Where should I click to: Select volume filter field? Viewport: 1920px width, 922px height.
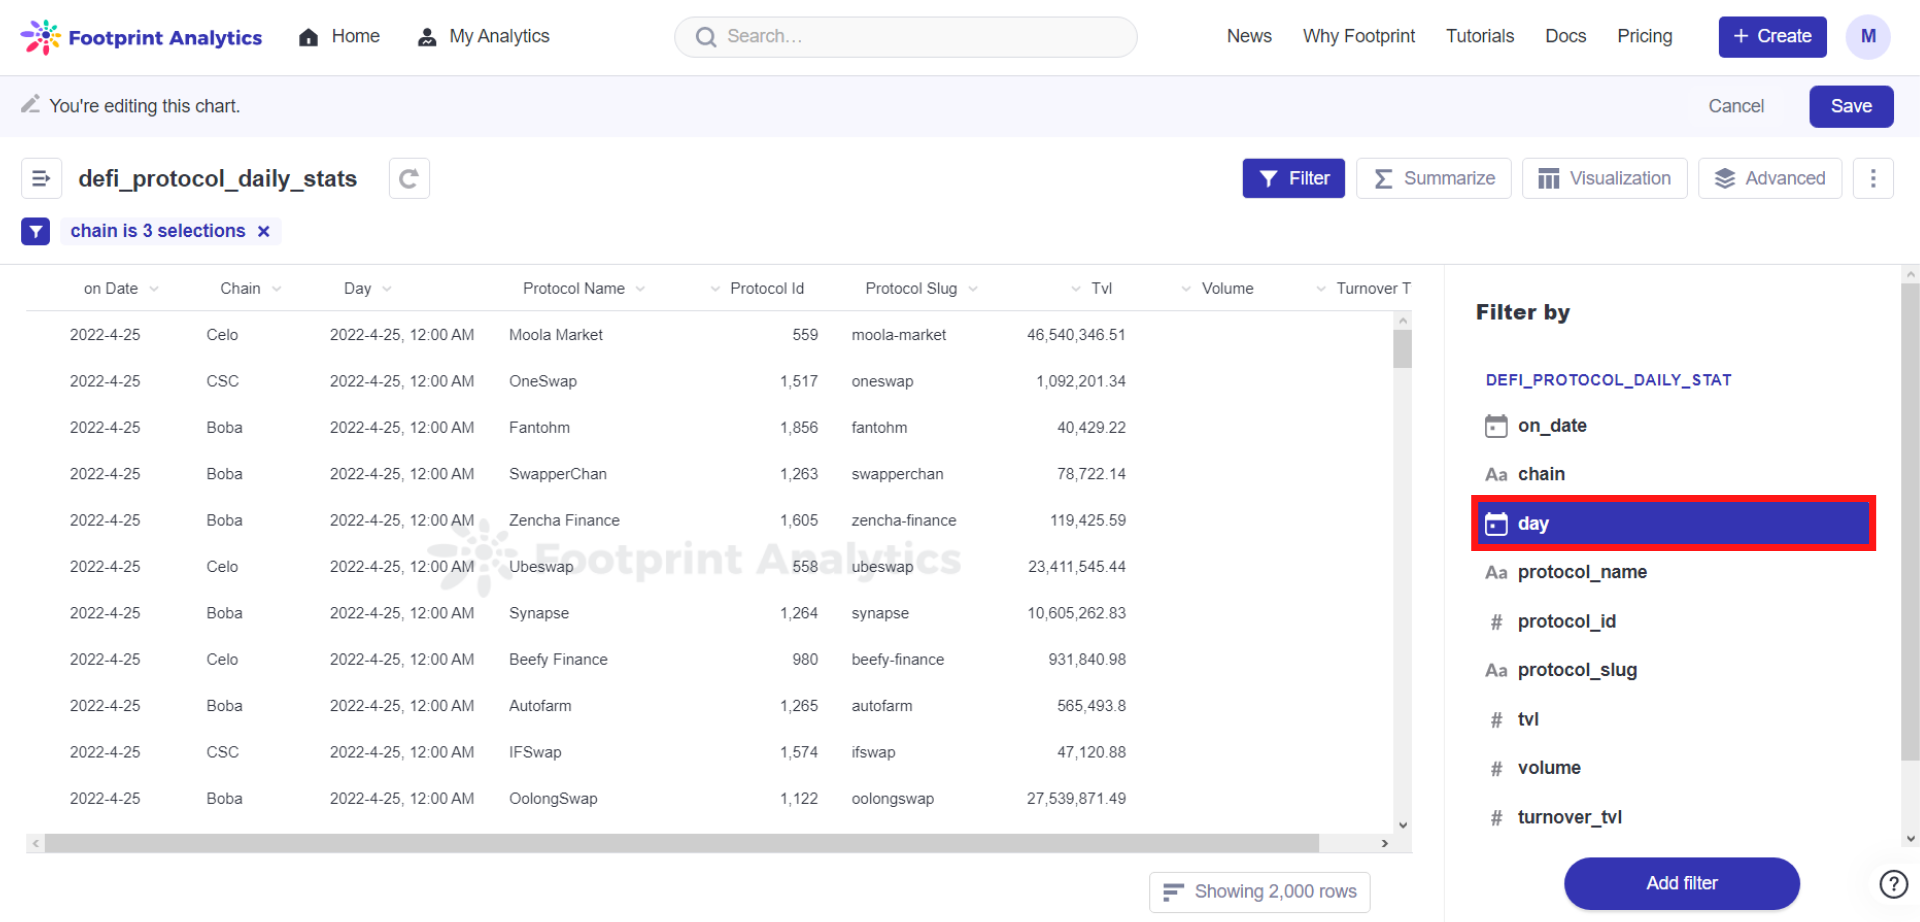(x=1673, y=769)
